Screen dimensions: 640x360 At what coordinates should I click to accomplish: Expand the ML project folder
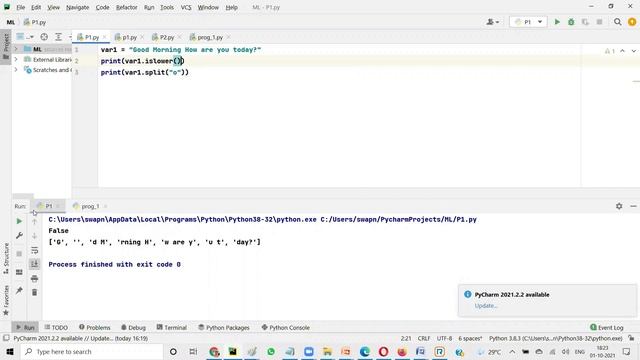[x=16, y=49]
